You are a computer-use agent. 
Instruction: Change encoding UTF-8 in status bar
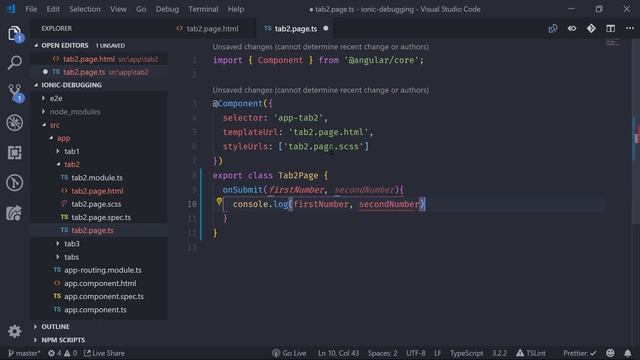[416, 353]
